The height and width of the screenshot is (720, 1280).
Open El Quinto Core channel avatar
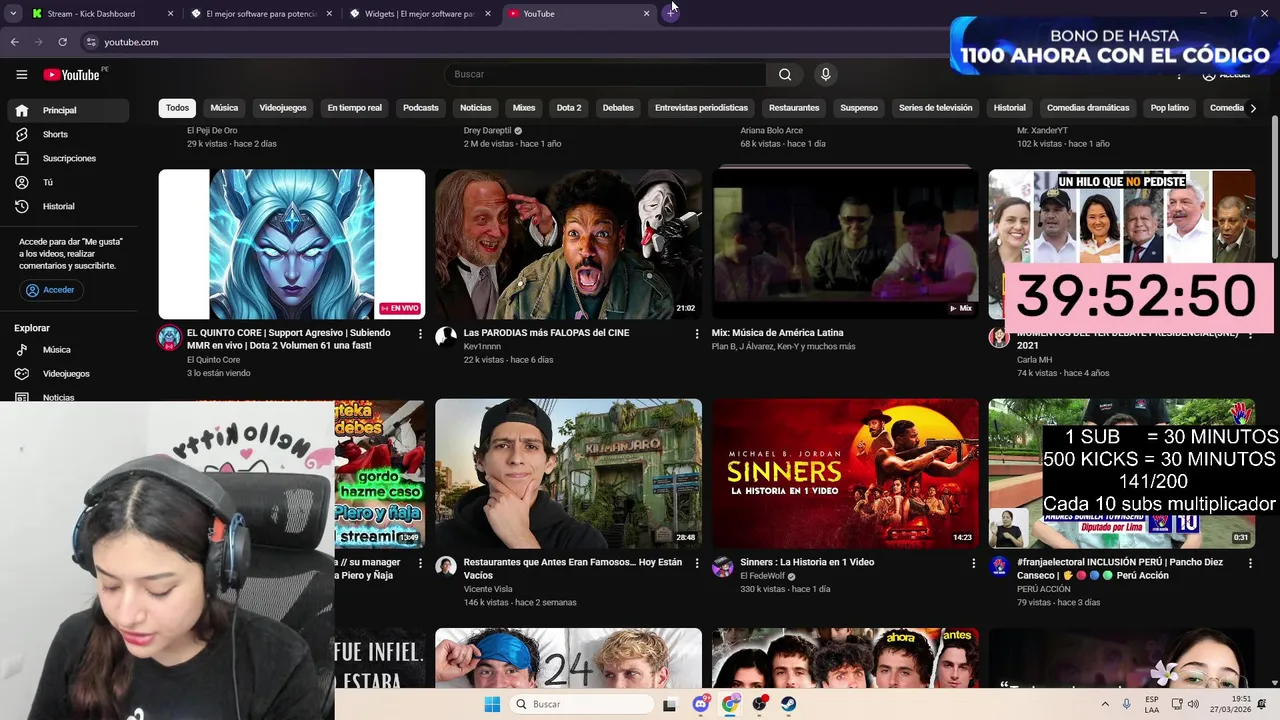[x=169, y=337]
